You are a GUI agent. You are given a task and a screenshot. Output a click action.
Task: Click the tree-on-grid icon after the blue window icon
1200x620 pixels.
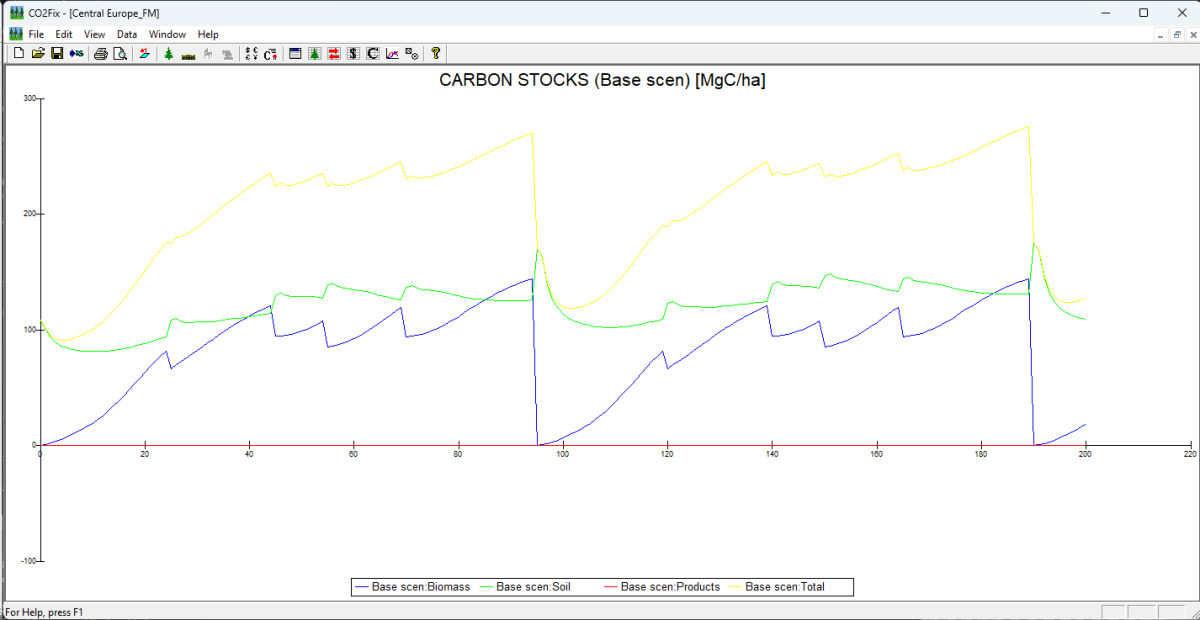[314, 53]
